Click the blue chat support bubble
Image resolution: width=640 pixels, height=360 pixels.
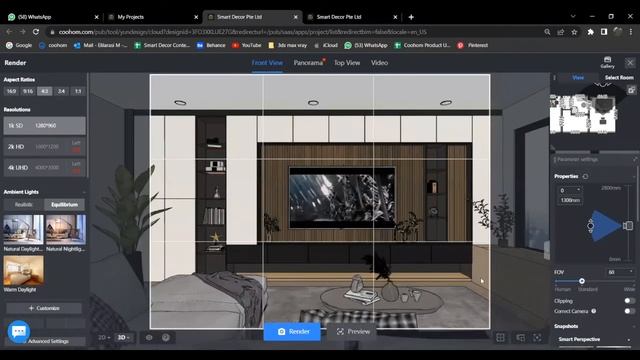19,331
